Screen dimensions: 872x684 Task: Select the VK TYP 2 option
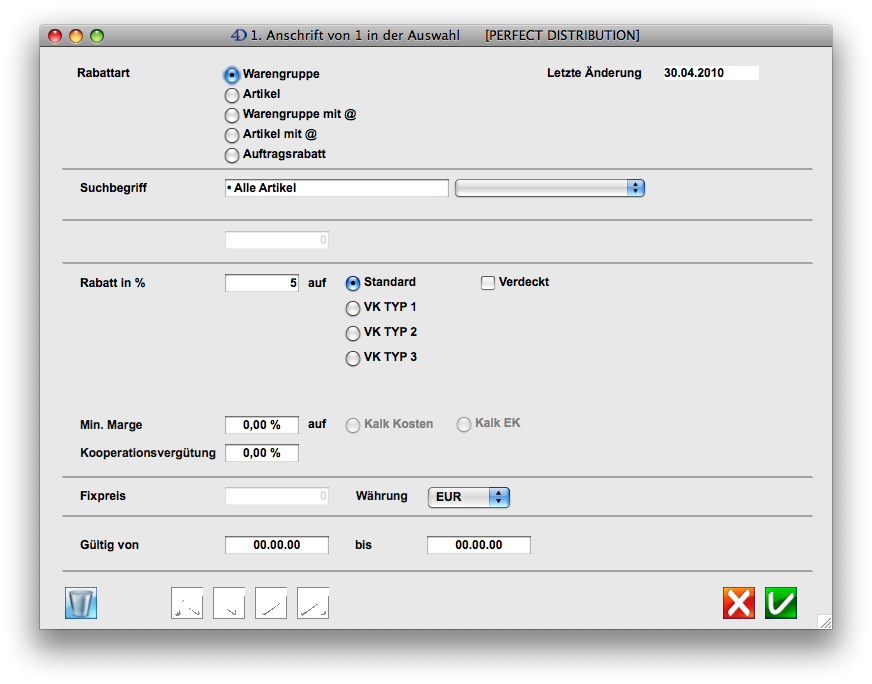(x=353, y=333)
